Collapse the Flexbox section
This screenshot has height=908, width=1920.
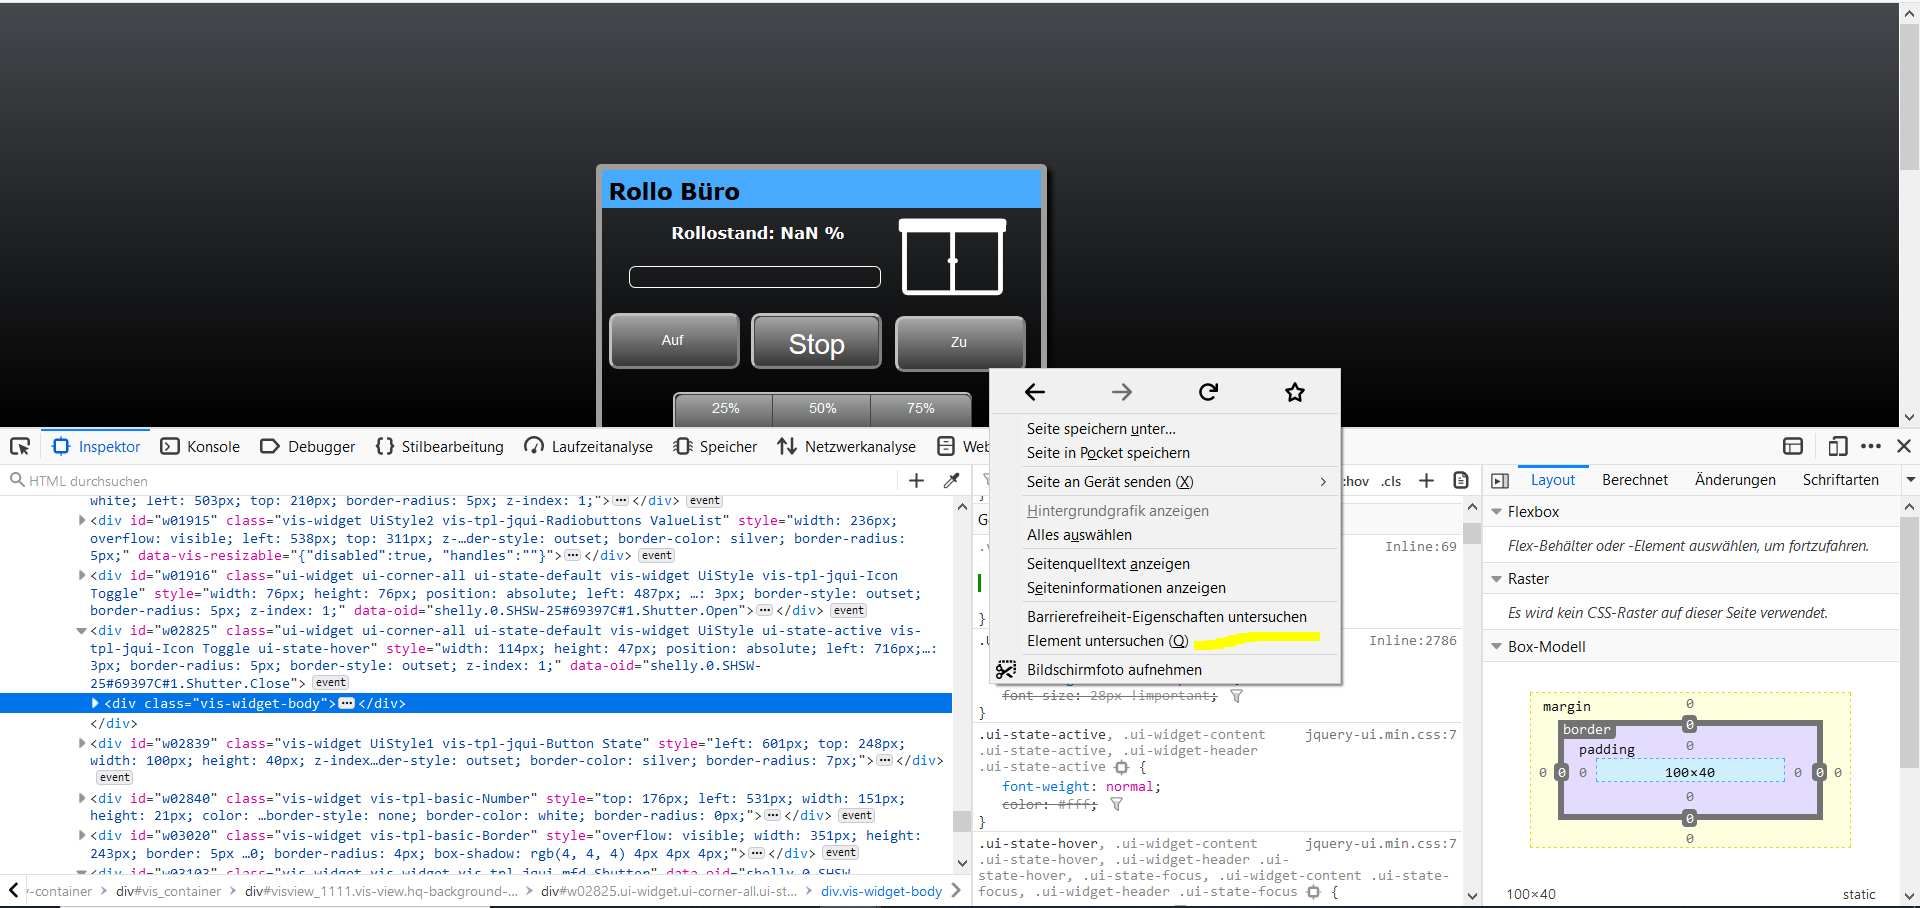tap(1497, 512)
